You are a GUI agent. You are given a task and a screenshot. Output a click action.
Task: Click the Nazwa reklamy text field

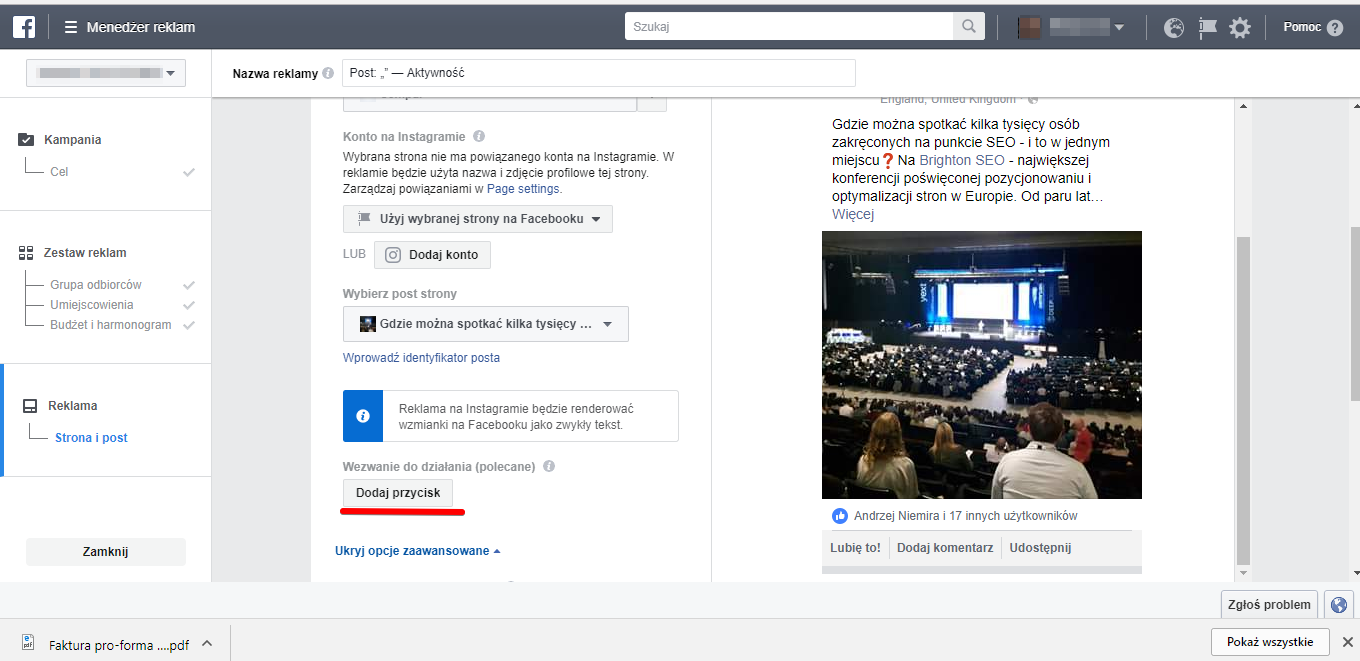[599, 73]
